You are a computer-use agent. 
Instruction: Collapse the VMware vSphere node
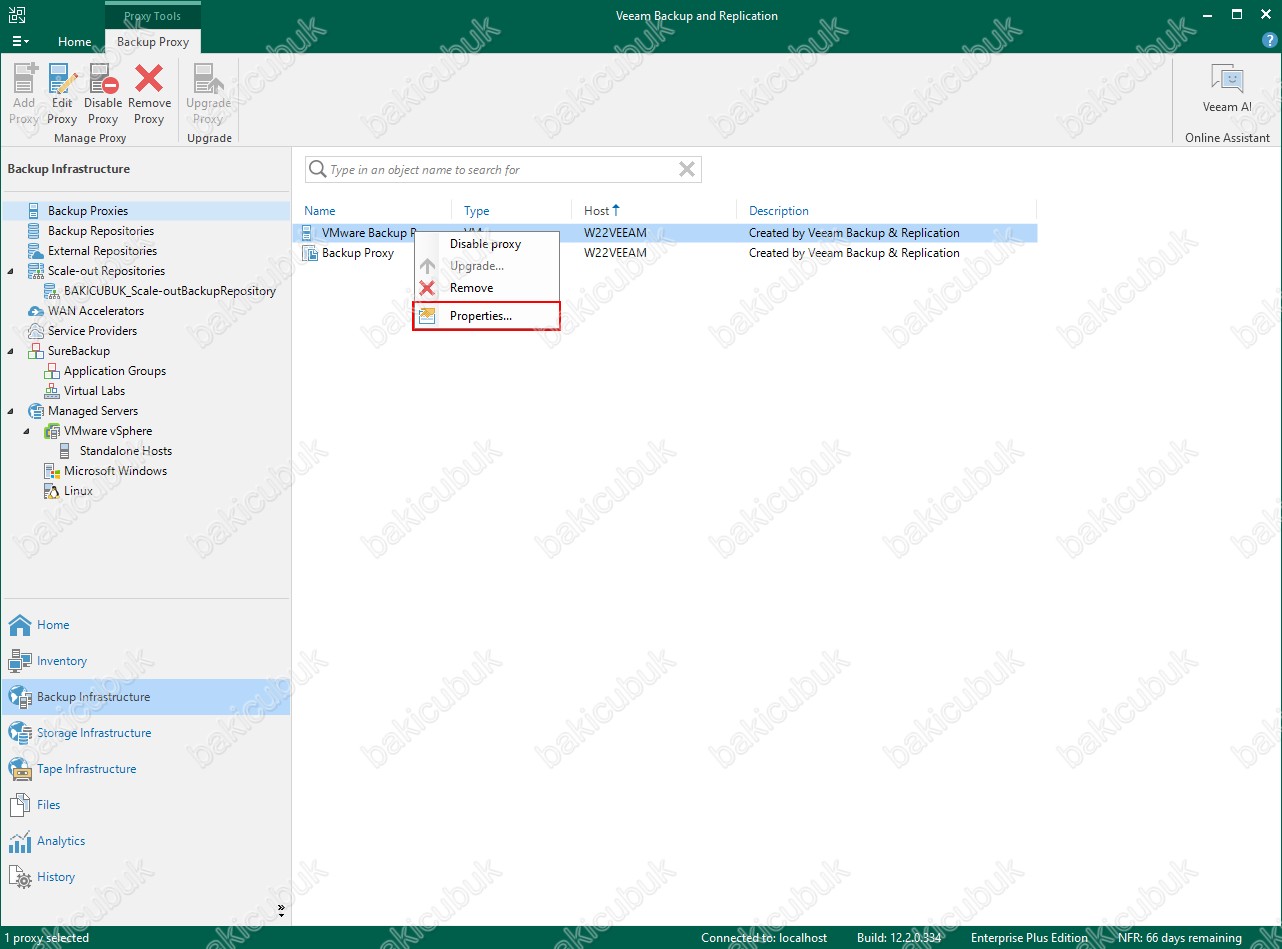[28, 431]
